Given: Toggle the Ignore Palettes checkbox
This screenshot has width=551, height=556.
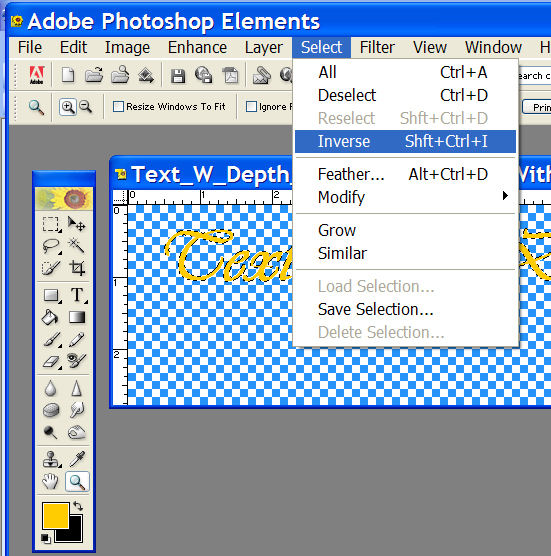Looking at the screenshot, I should tap(251, 106).
